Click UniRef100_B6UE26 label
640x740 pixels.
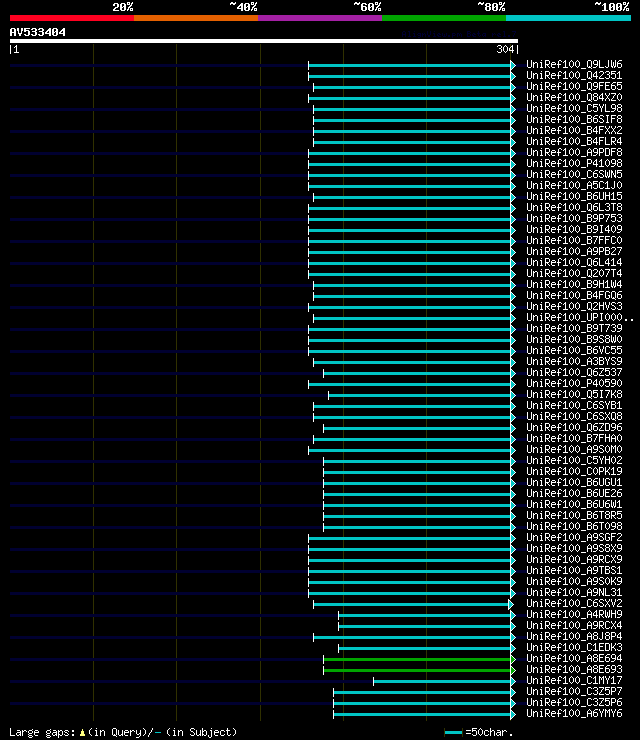pyautogui.click(x=574, y=494)
